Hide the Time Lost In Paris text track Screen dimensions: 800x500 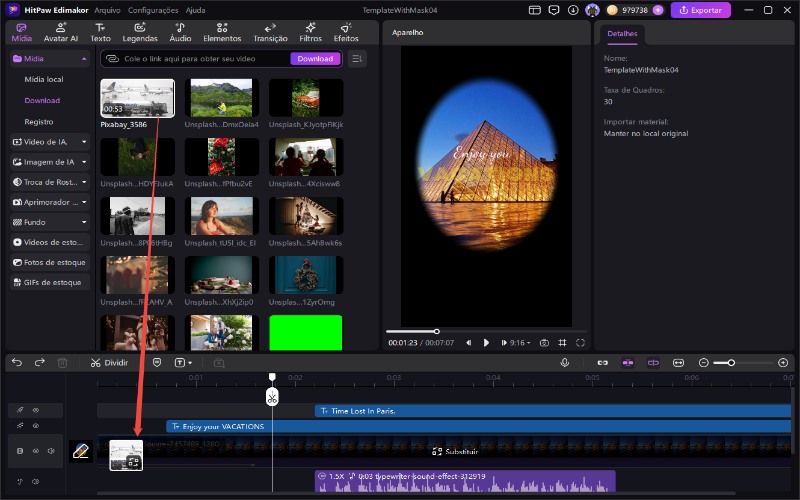(x=35, y=410)
